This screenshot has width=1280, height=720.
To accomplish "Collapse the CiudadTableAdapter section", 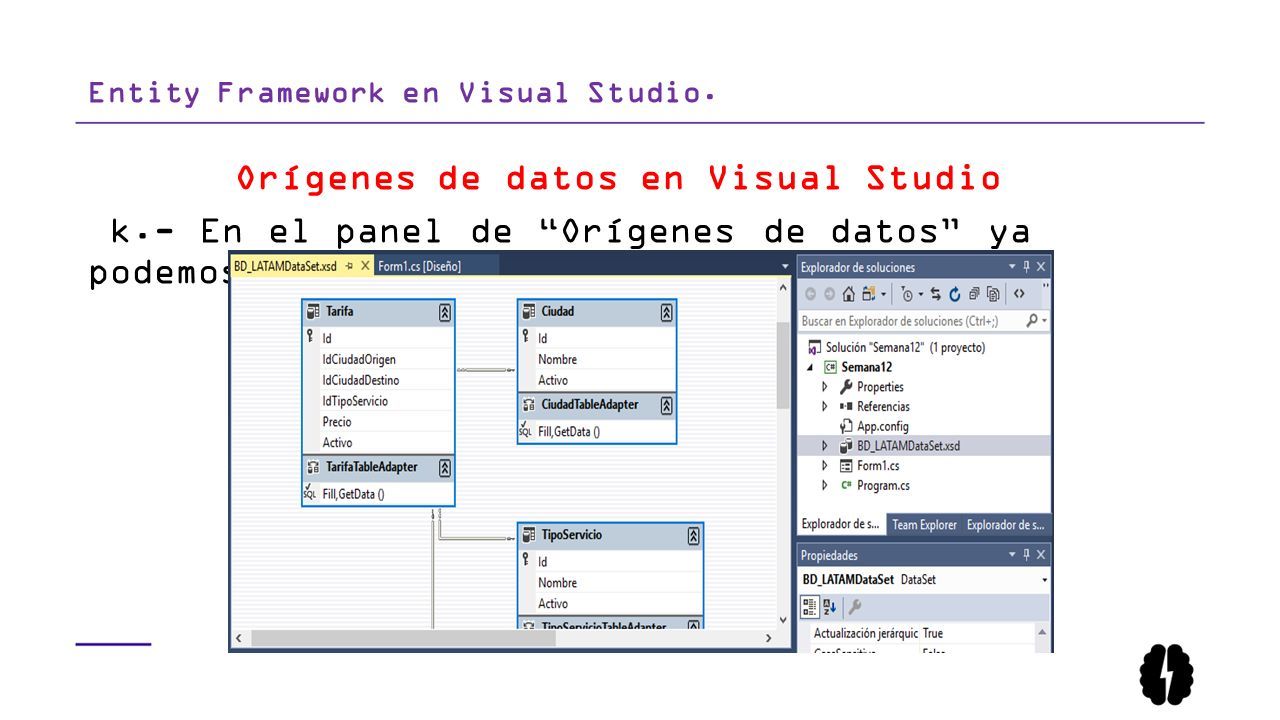I will tap(667, 406).
